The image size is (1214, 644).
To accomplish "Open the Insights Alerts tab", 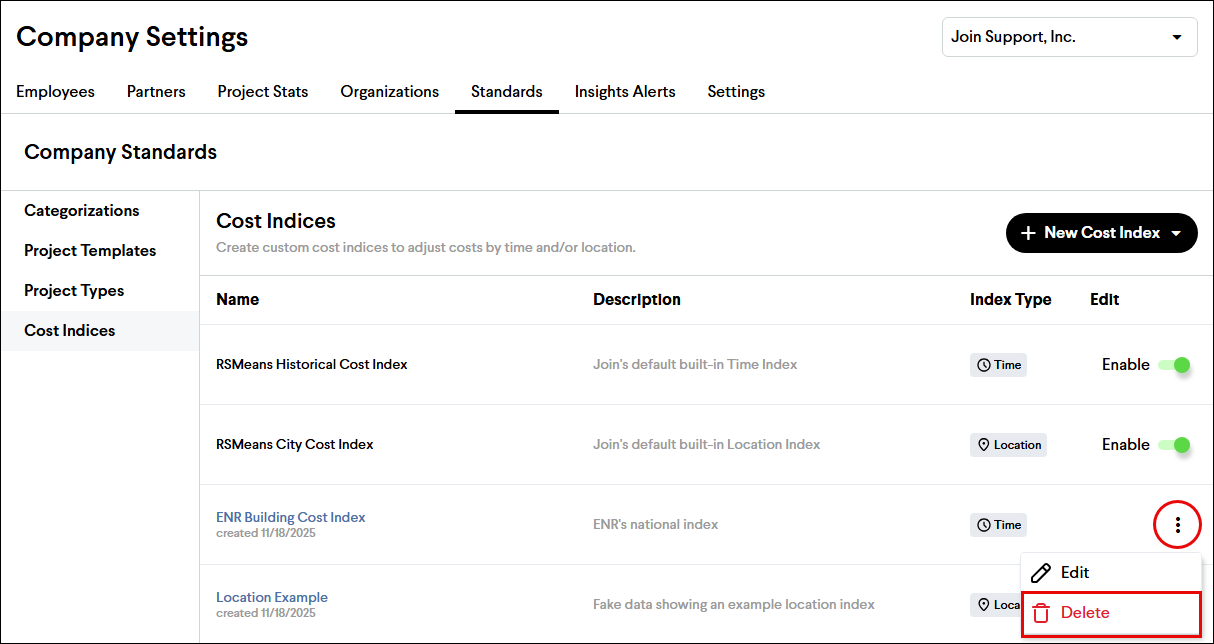I will tap(624, 92).
